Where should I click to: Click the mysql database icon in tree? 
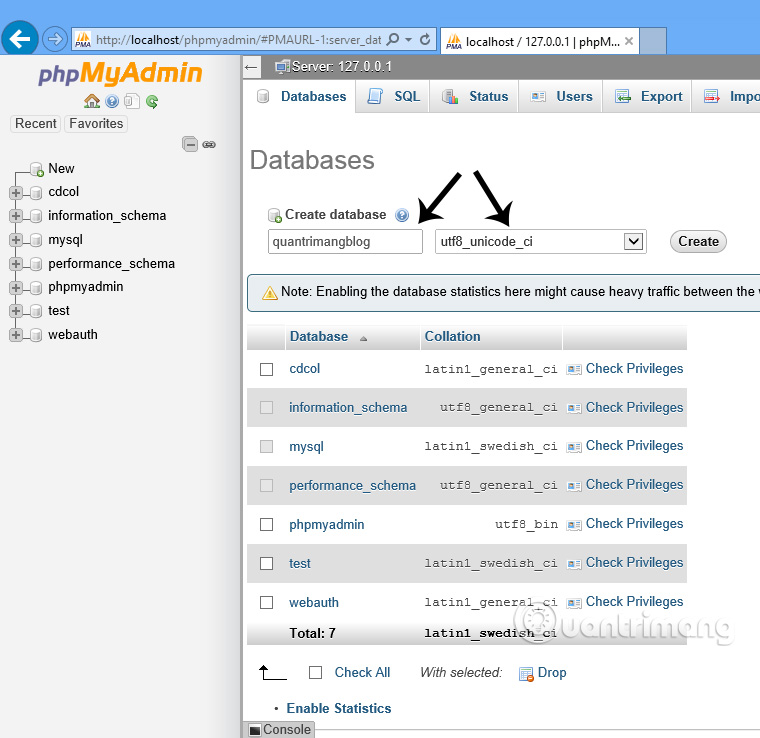coord(36,240)
